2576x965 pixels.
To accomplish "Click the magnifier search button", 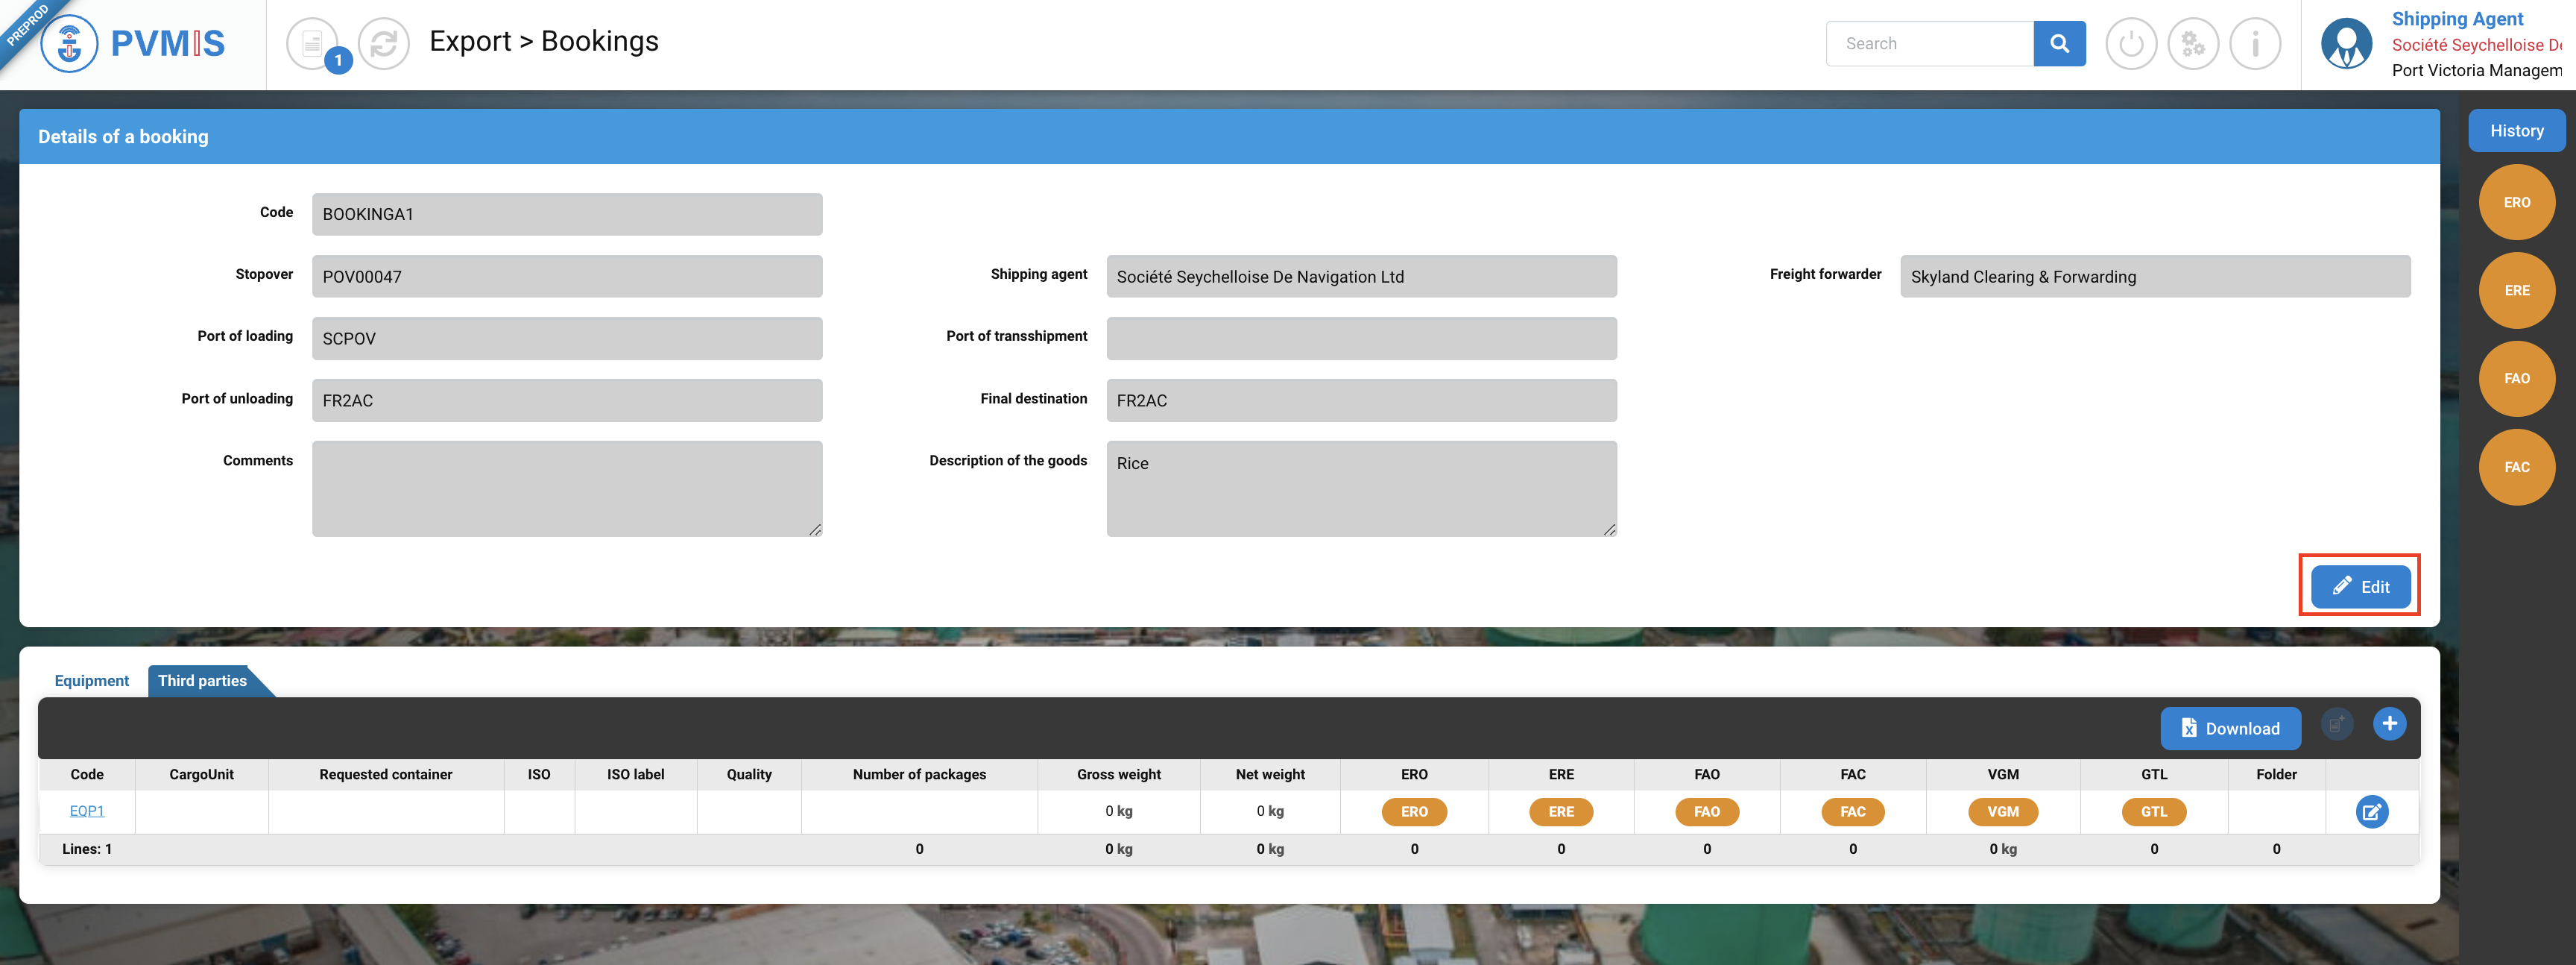I will [2059, 44].
